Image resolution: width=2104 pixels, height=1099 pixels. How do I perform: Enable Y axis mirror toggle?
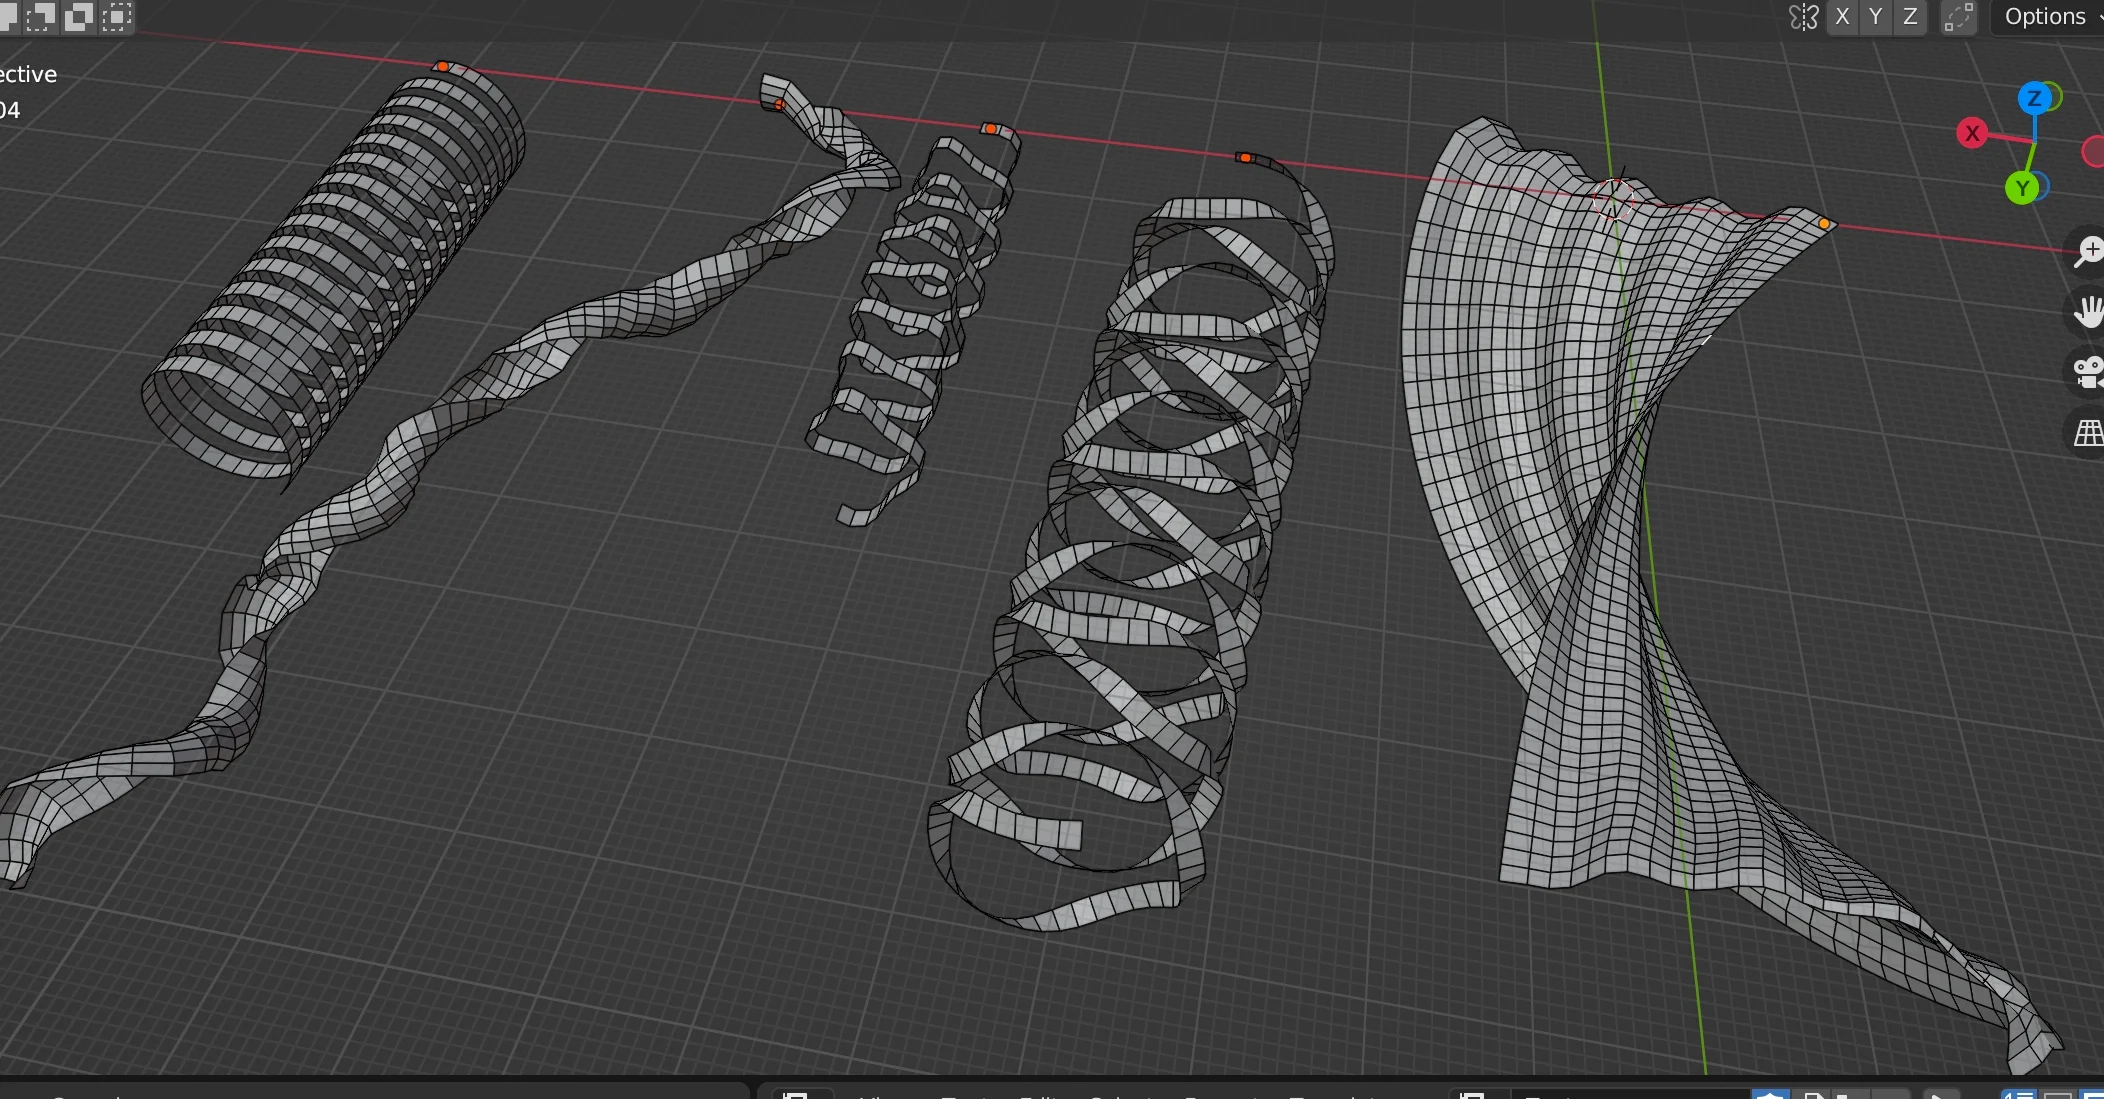coord(1876,17)
